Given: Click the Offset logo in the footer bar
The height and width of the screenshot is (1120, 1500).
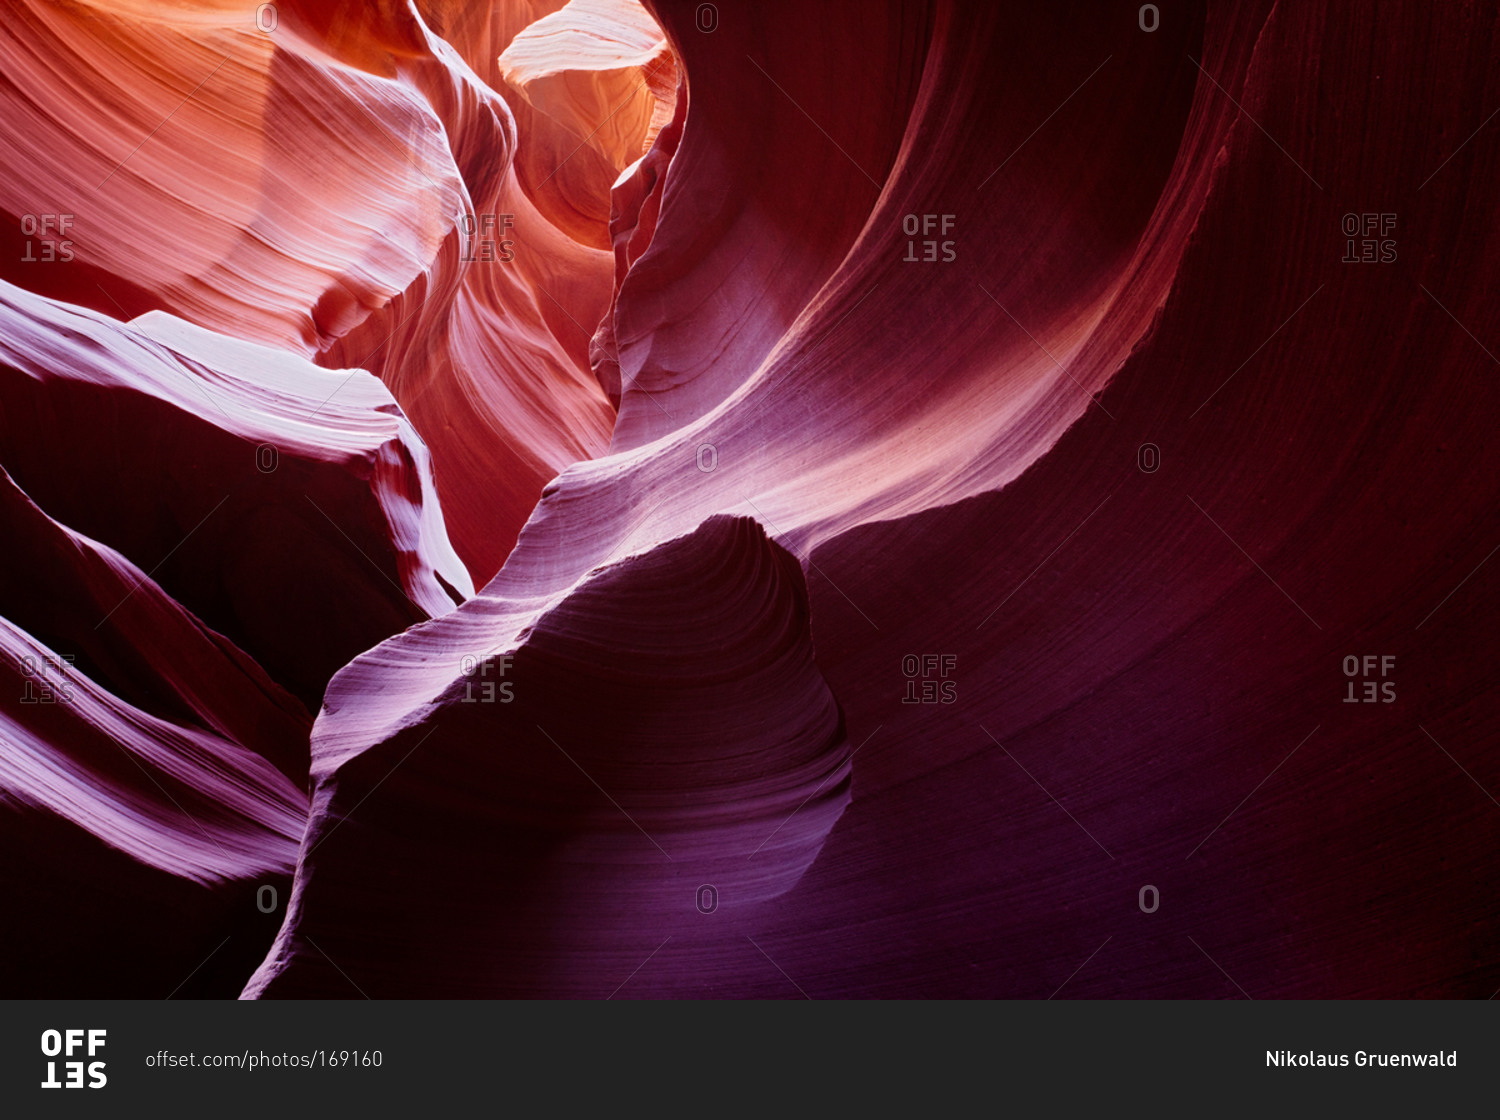Looking at the screenshot, I should point(73,1059).
